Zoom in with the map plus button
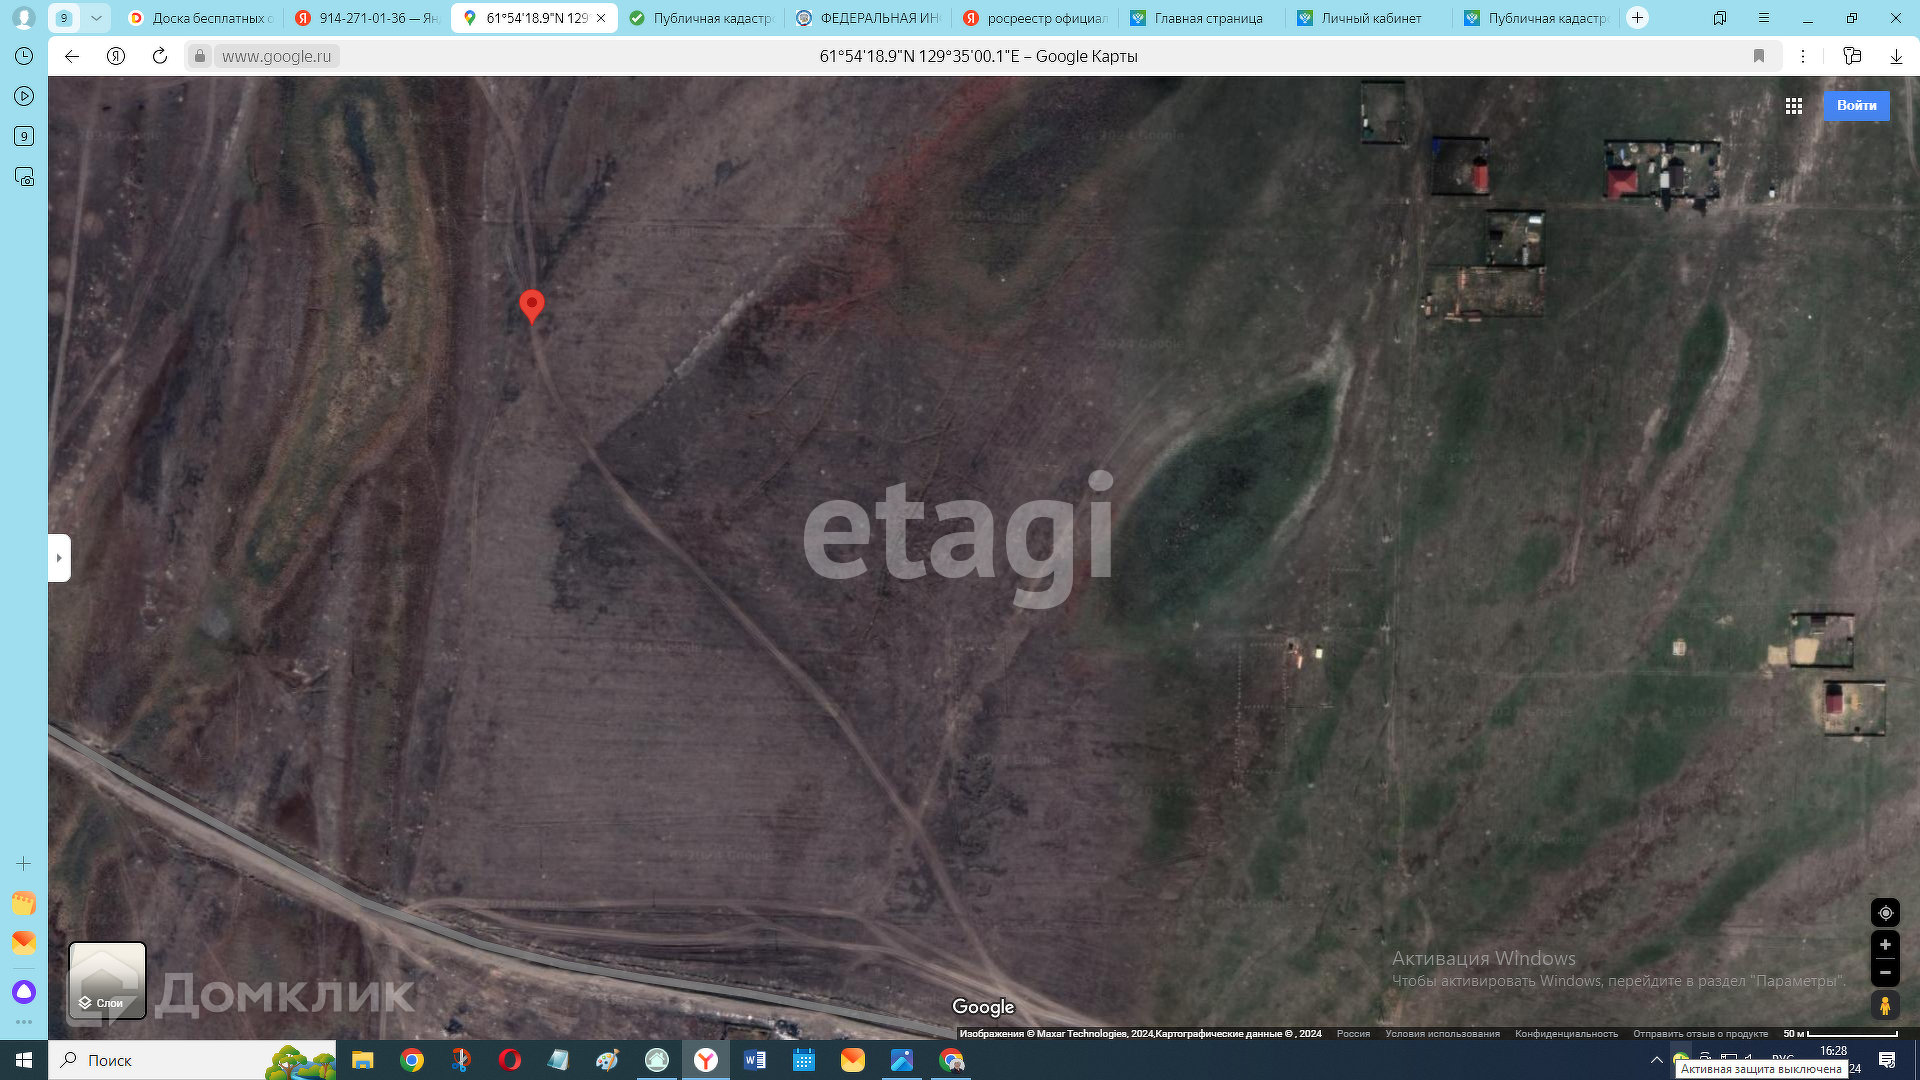This screenshot has height=1080, width=1920. click(1885, 945)
